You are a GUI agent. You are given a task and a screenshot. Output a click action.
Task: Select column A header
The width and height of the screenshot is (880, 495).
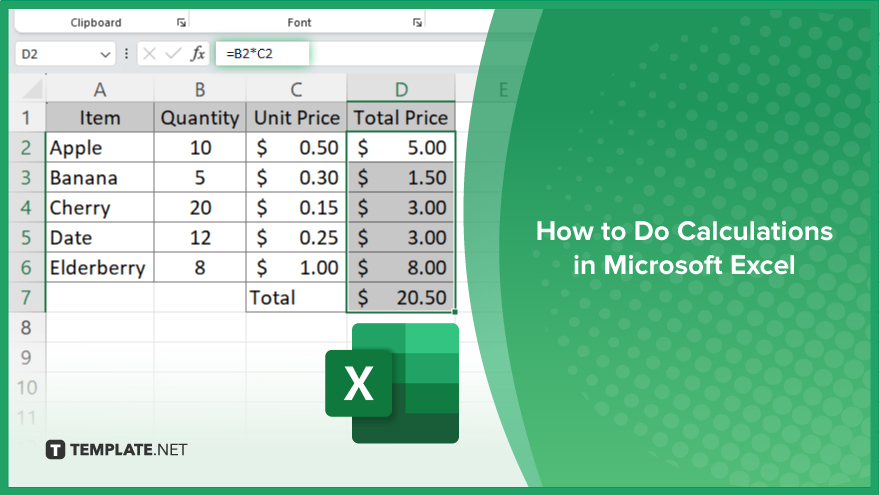(100, 89)
